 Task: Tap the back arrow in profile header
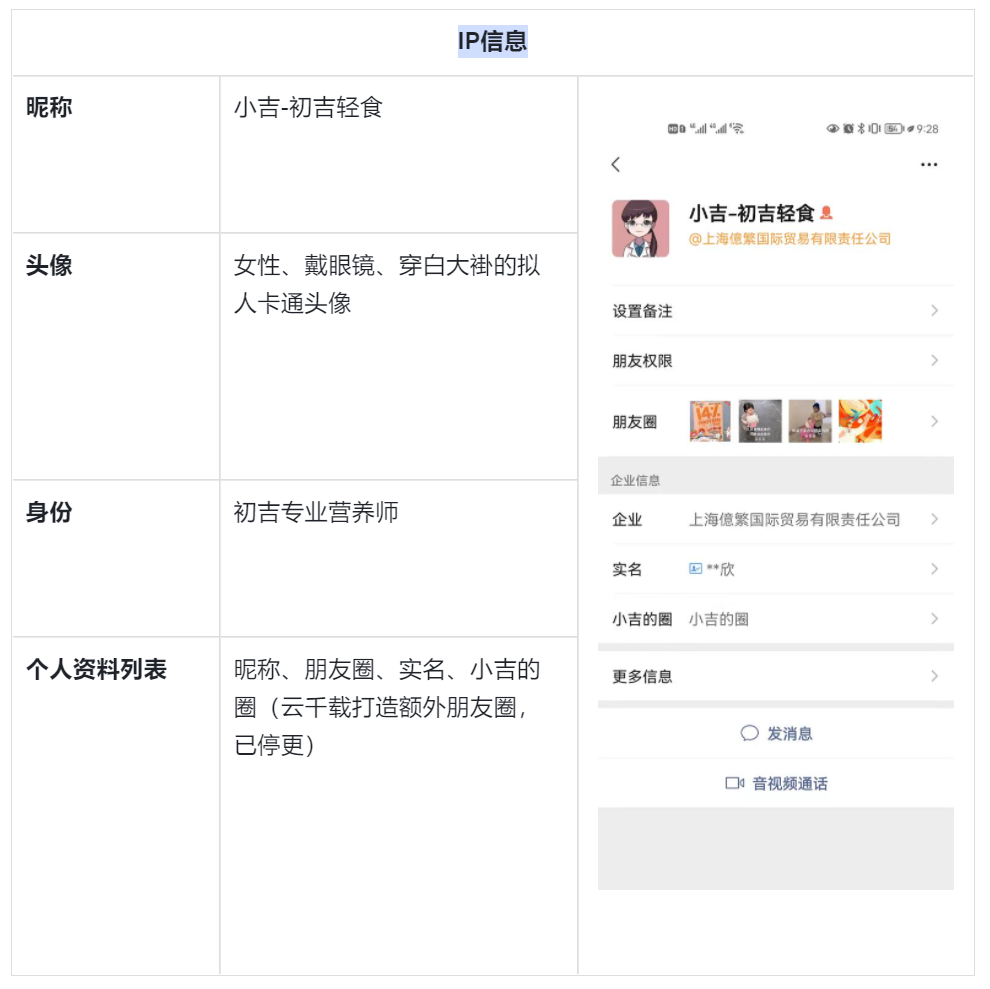click(x=616, y=164)
